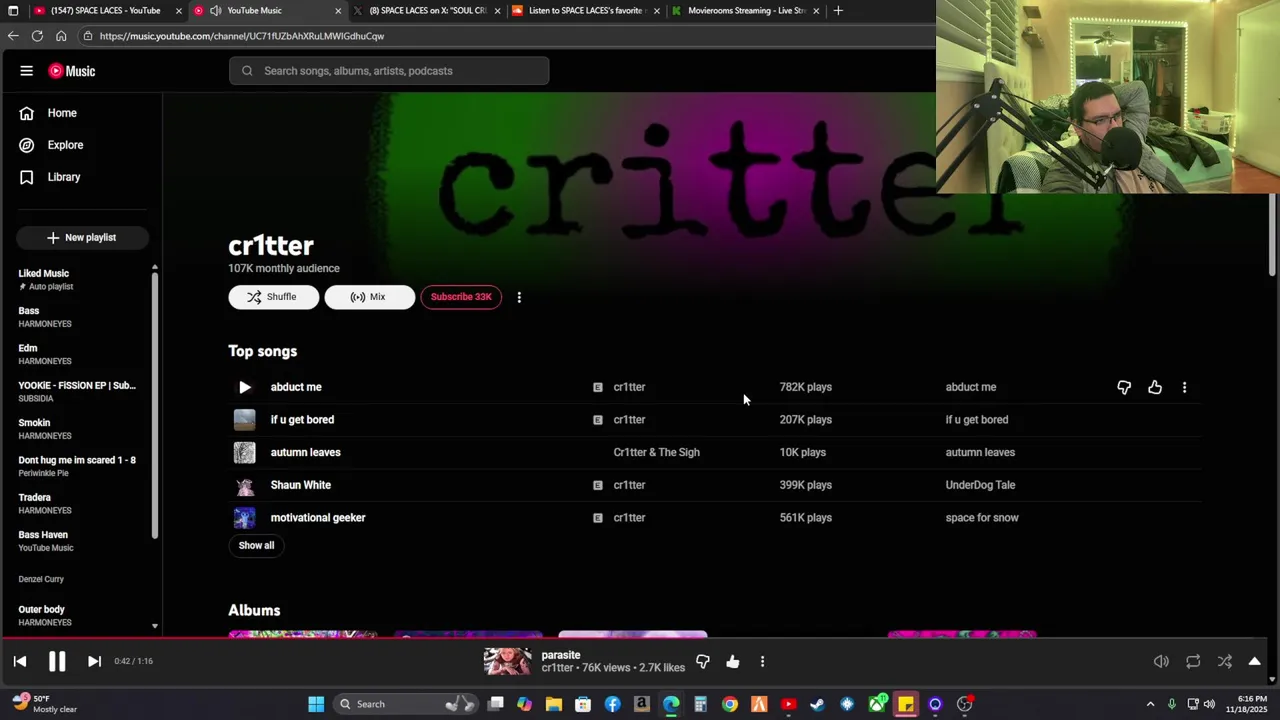The width and height of the screenshot is (1280, 720).
Task: Open Steam from taskbar
Action: coord(818,704)
